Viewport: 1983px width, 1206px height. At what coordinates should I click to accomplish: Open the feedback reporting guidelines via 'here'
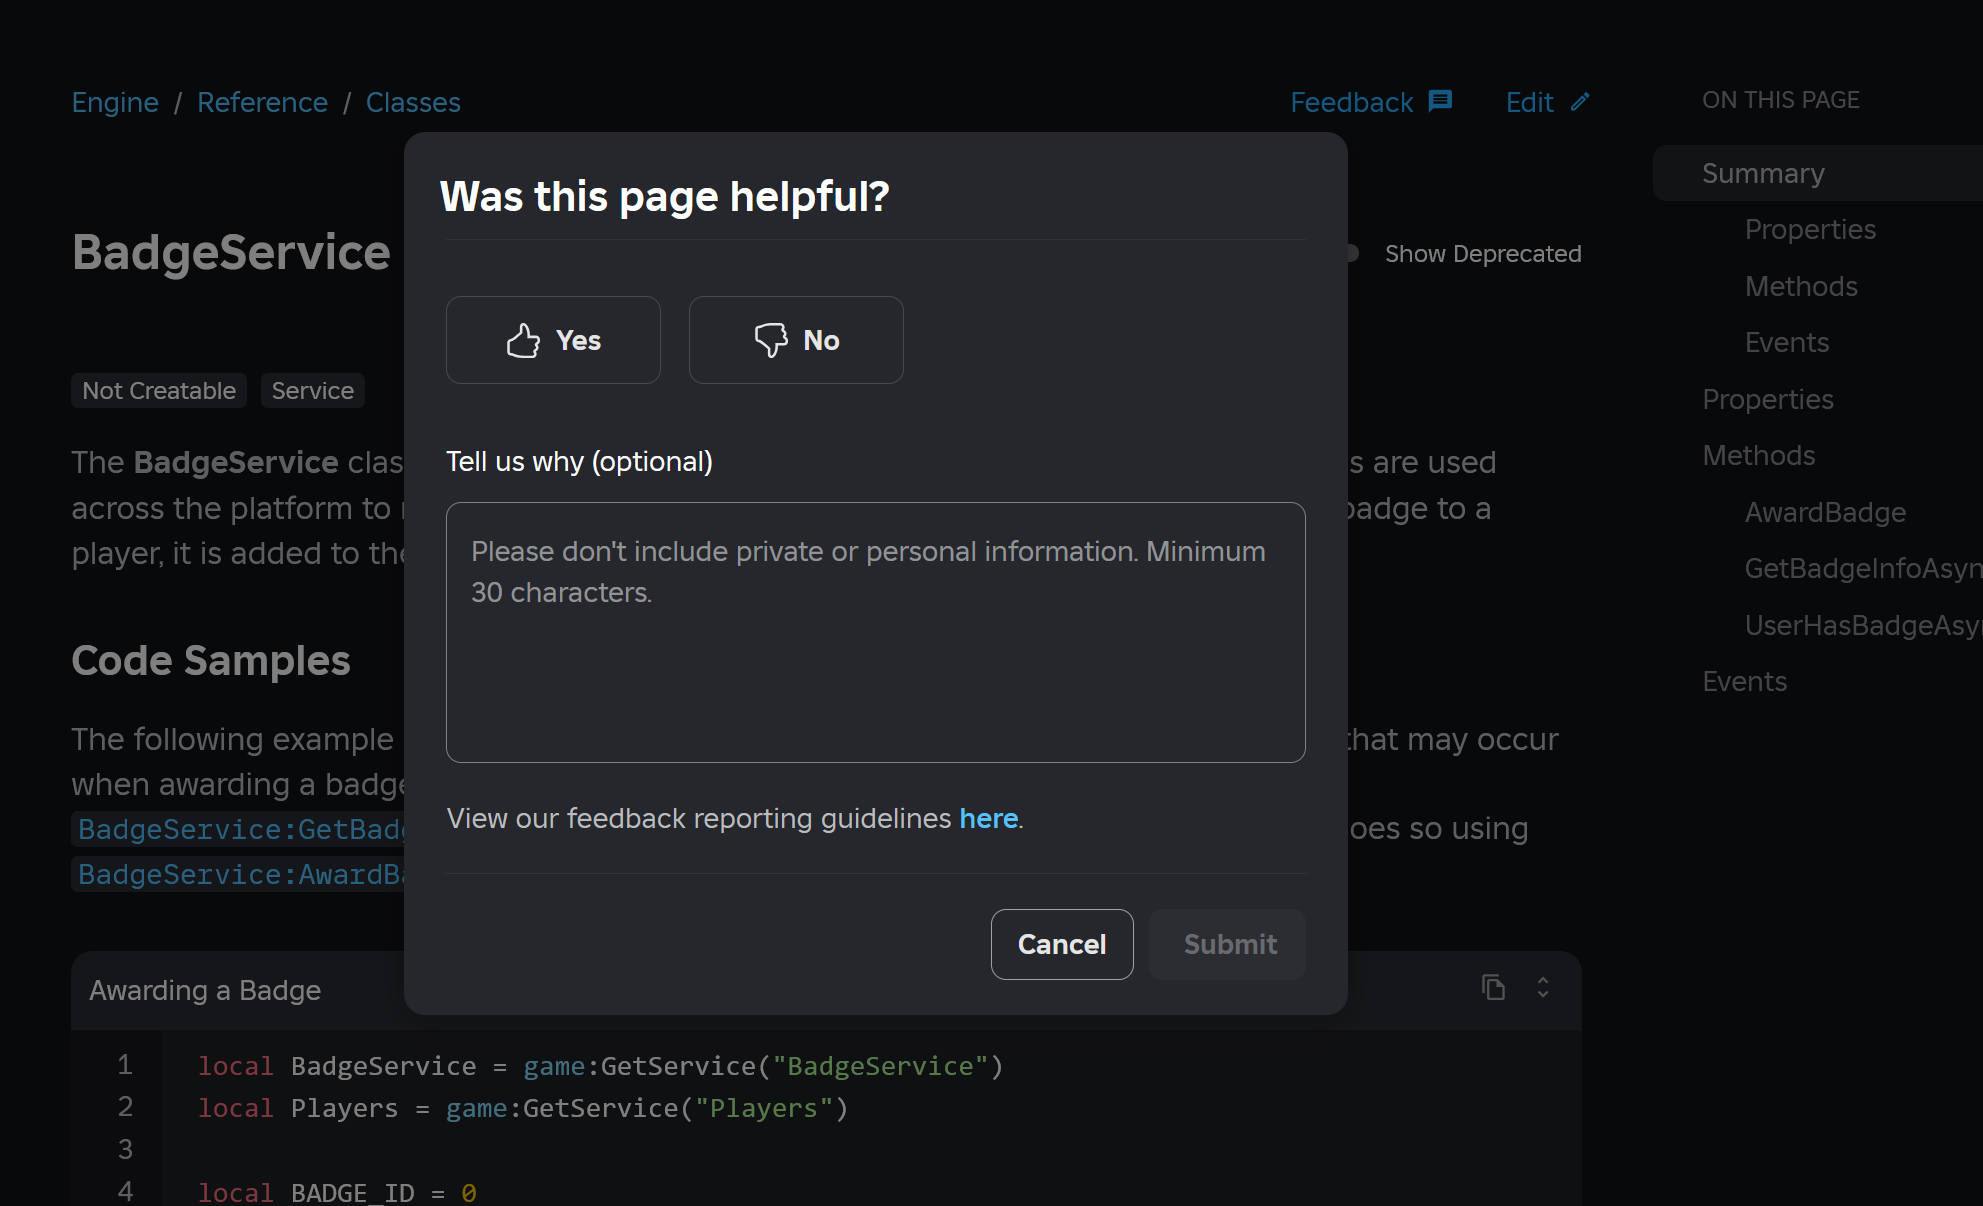(987, 818)
